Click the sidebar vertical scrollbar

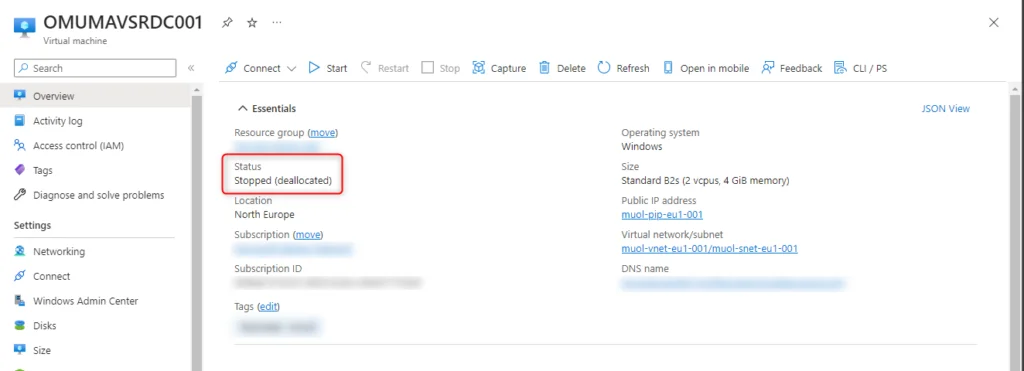197,232
